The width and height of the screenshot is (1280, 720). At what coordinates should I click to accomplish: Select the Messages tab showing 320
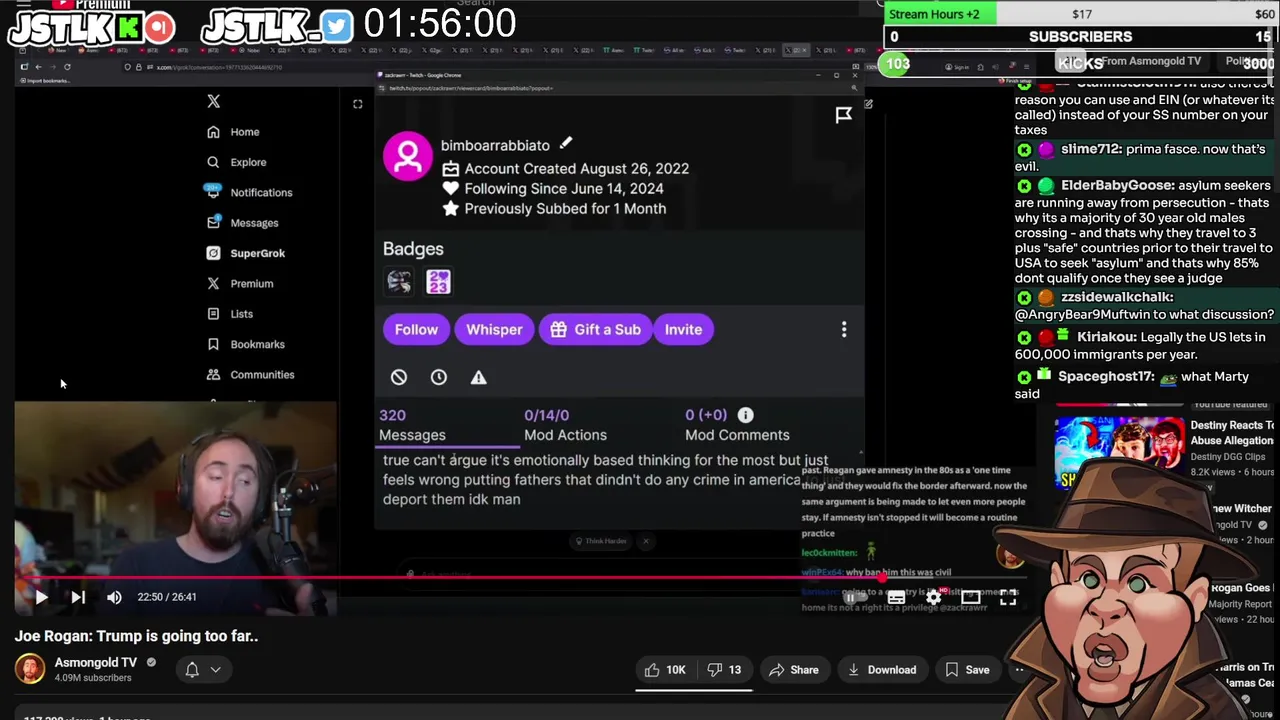point(412,425)
